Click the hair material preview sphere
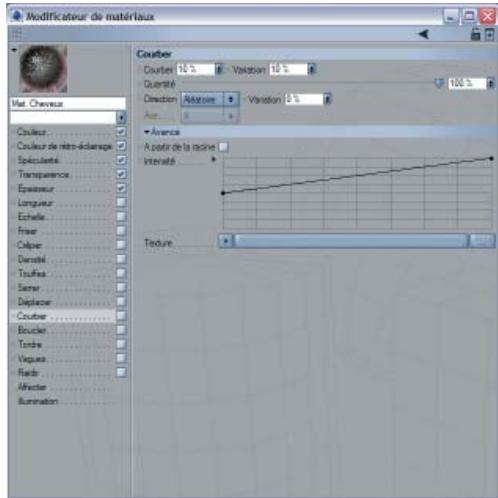498x498 pixels. (43, 69)
